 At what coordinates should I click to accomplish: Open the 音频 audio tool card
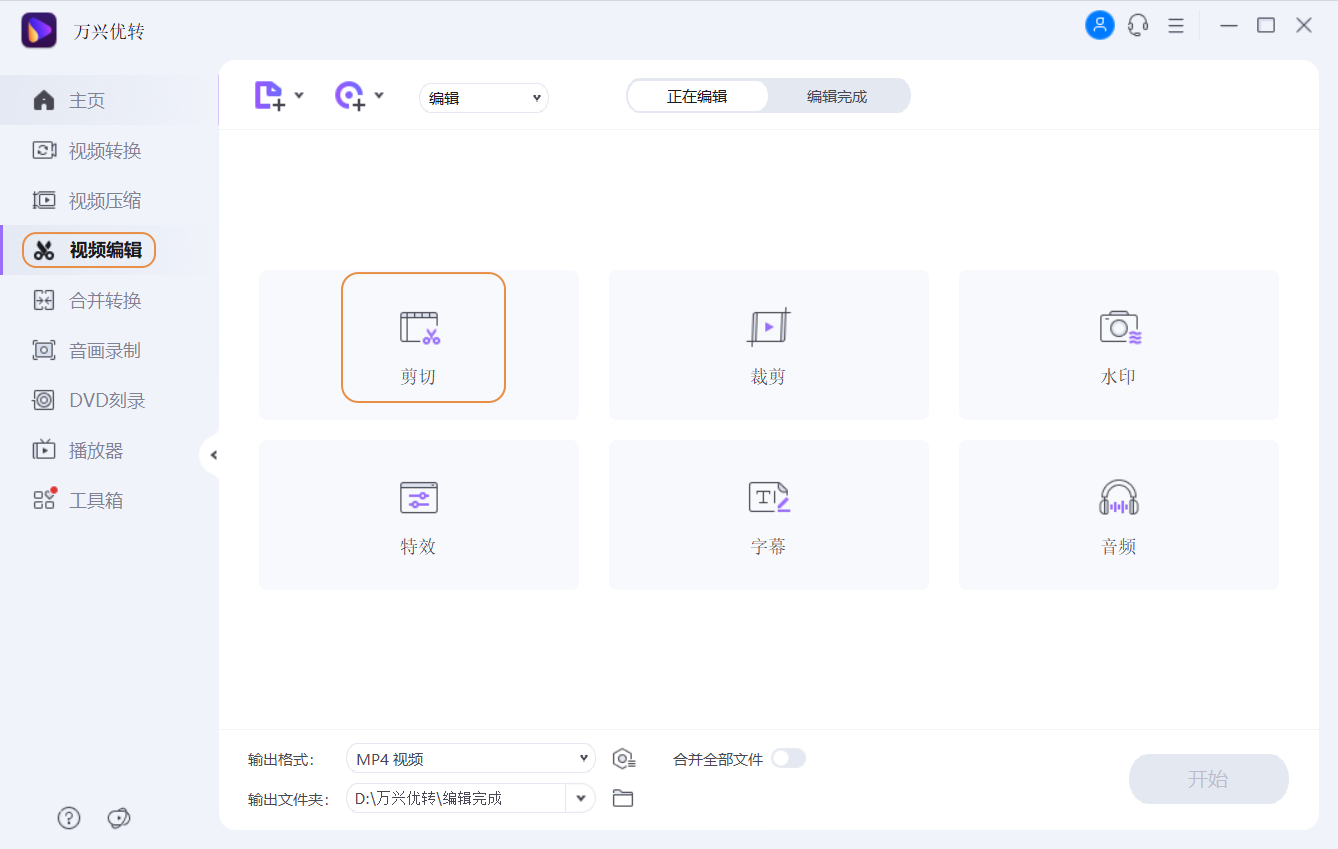[x=1119, y=515]
